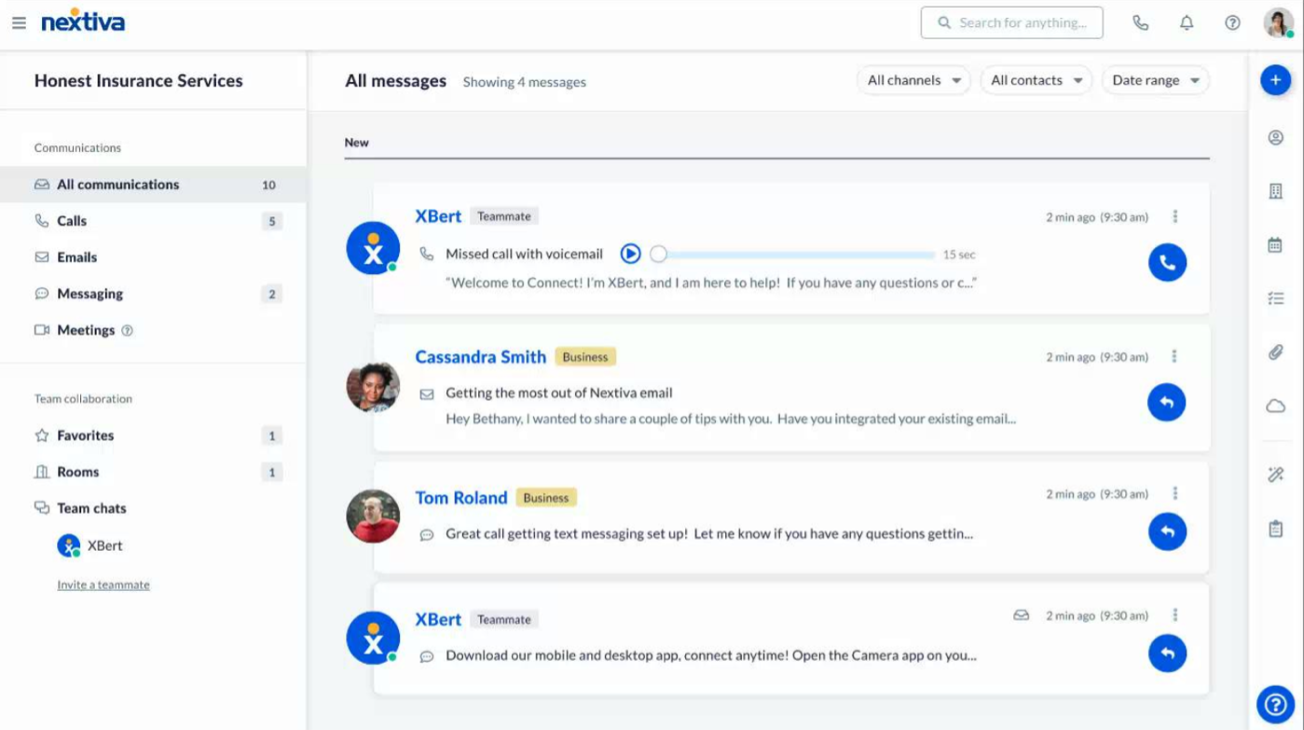Call back XBert with blue phone button
Viewport: 1304px width, 730px height.
[1167, 263]
